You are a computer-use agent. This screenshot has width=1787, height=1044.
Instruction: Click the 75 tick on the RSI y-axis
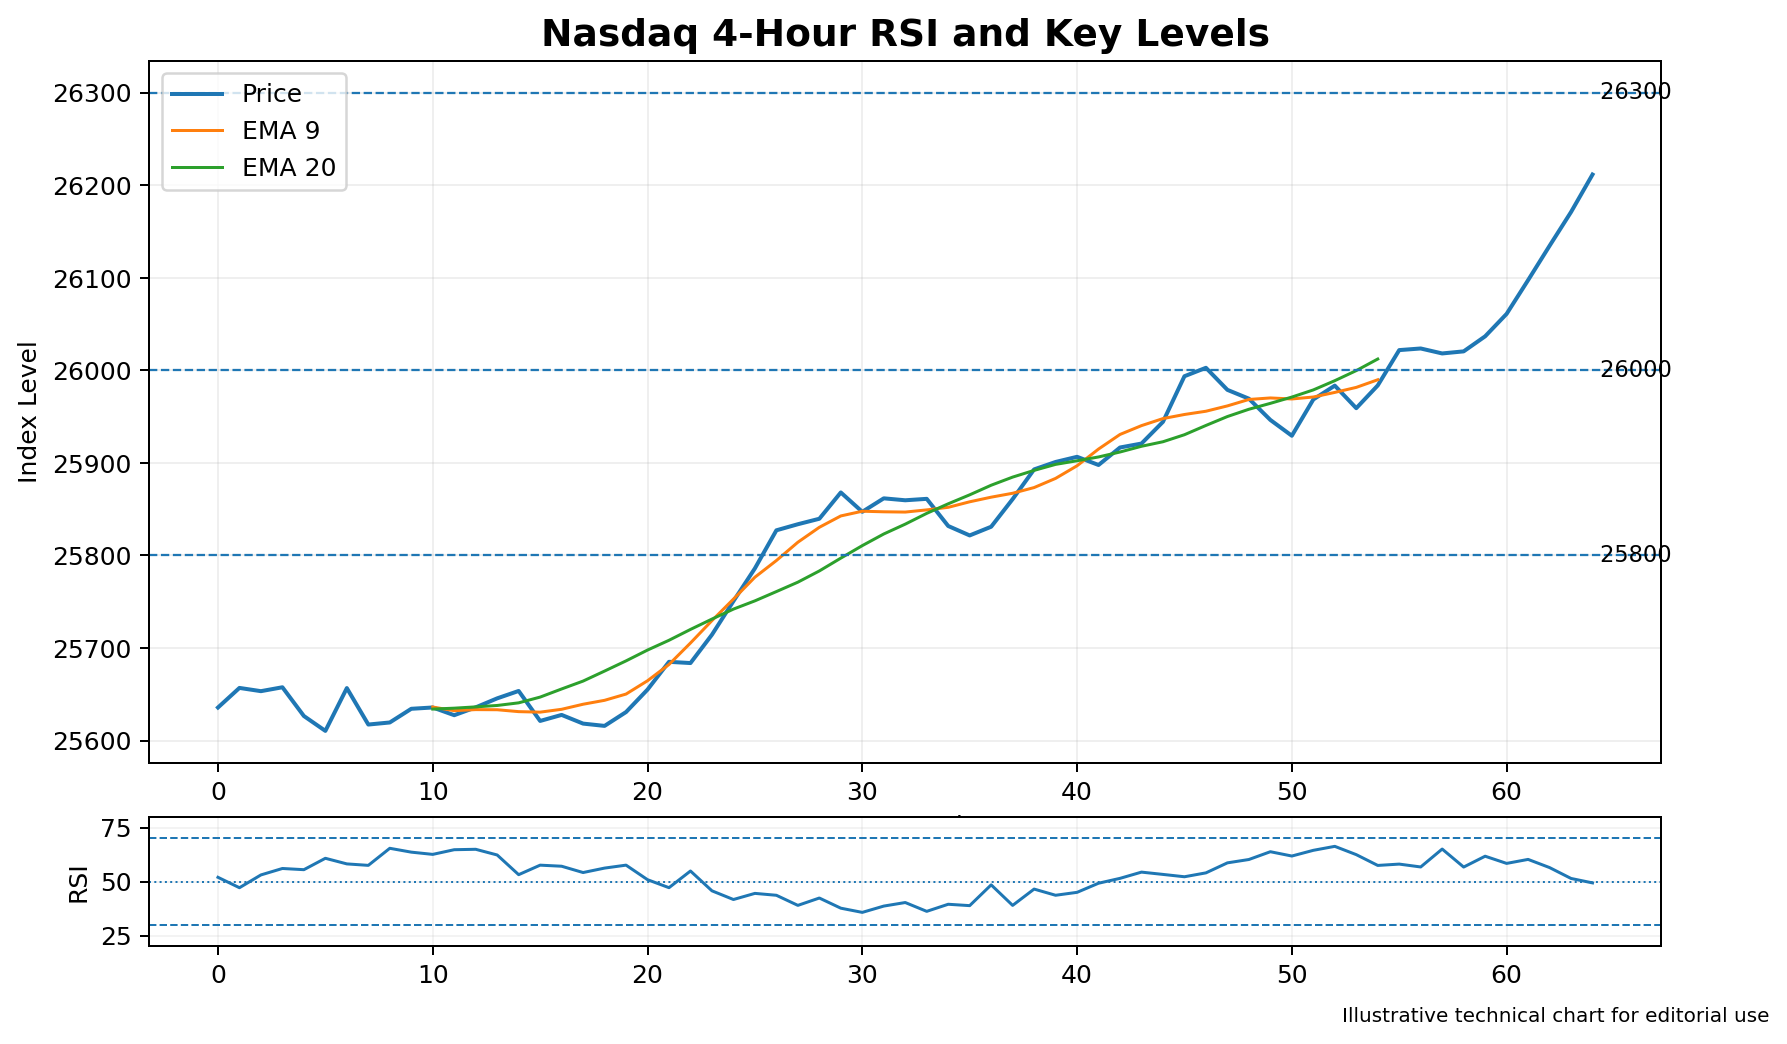[118, 828]
